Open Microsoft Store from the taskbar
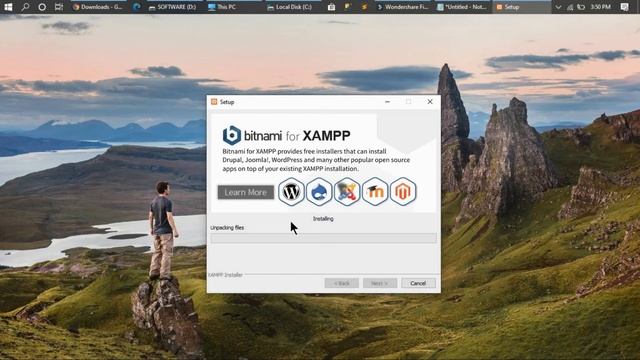The width and height of the screenshot is (640, 360). [331, 7]
